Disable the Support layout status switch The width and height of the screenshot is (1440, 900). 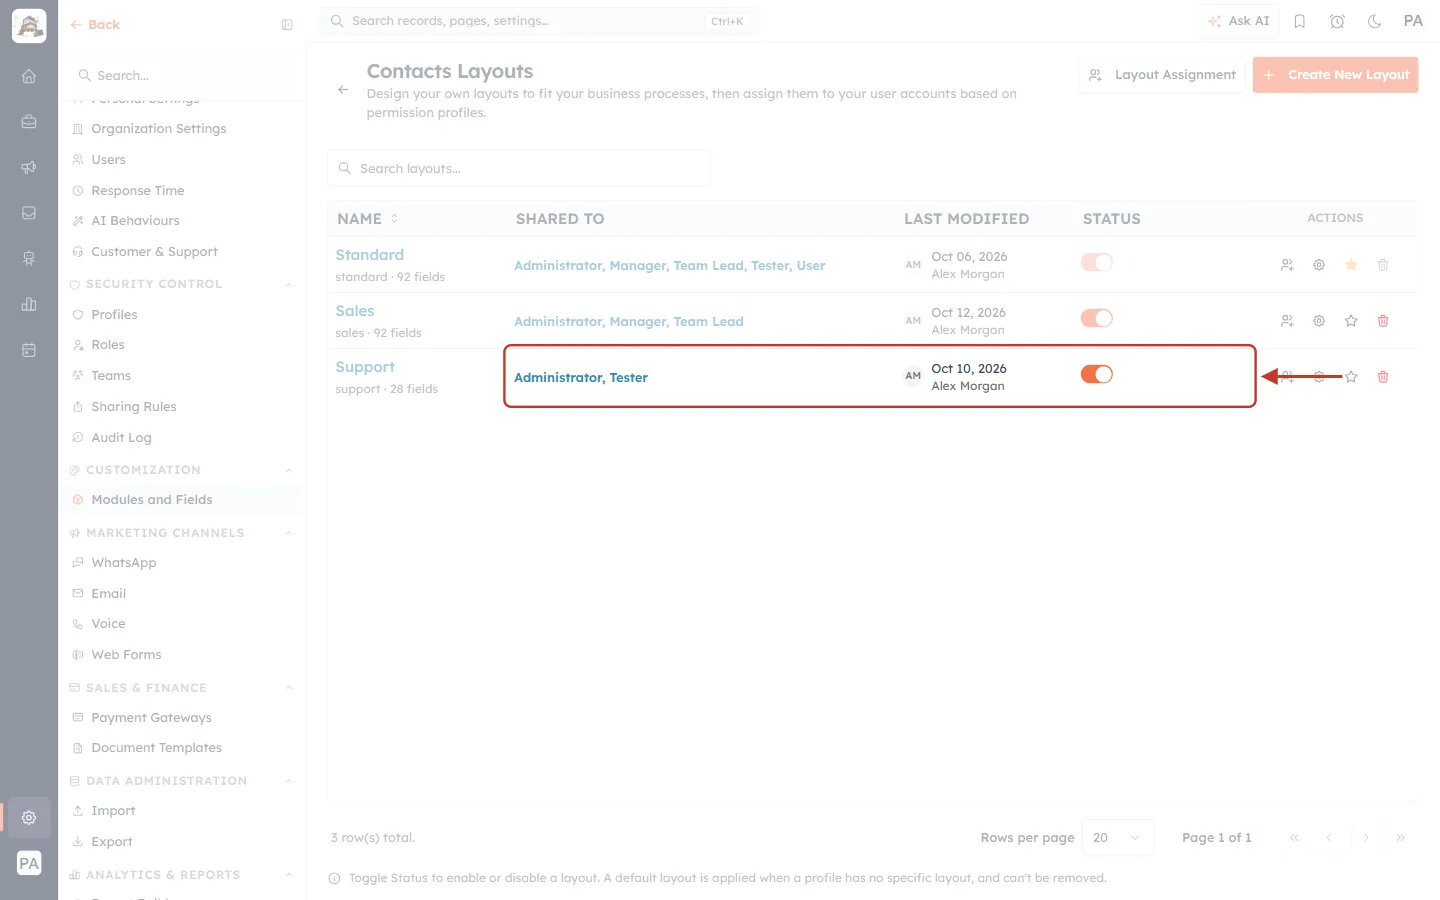click(1097, 374)
